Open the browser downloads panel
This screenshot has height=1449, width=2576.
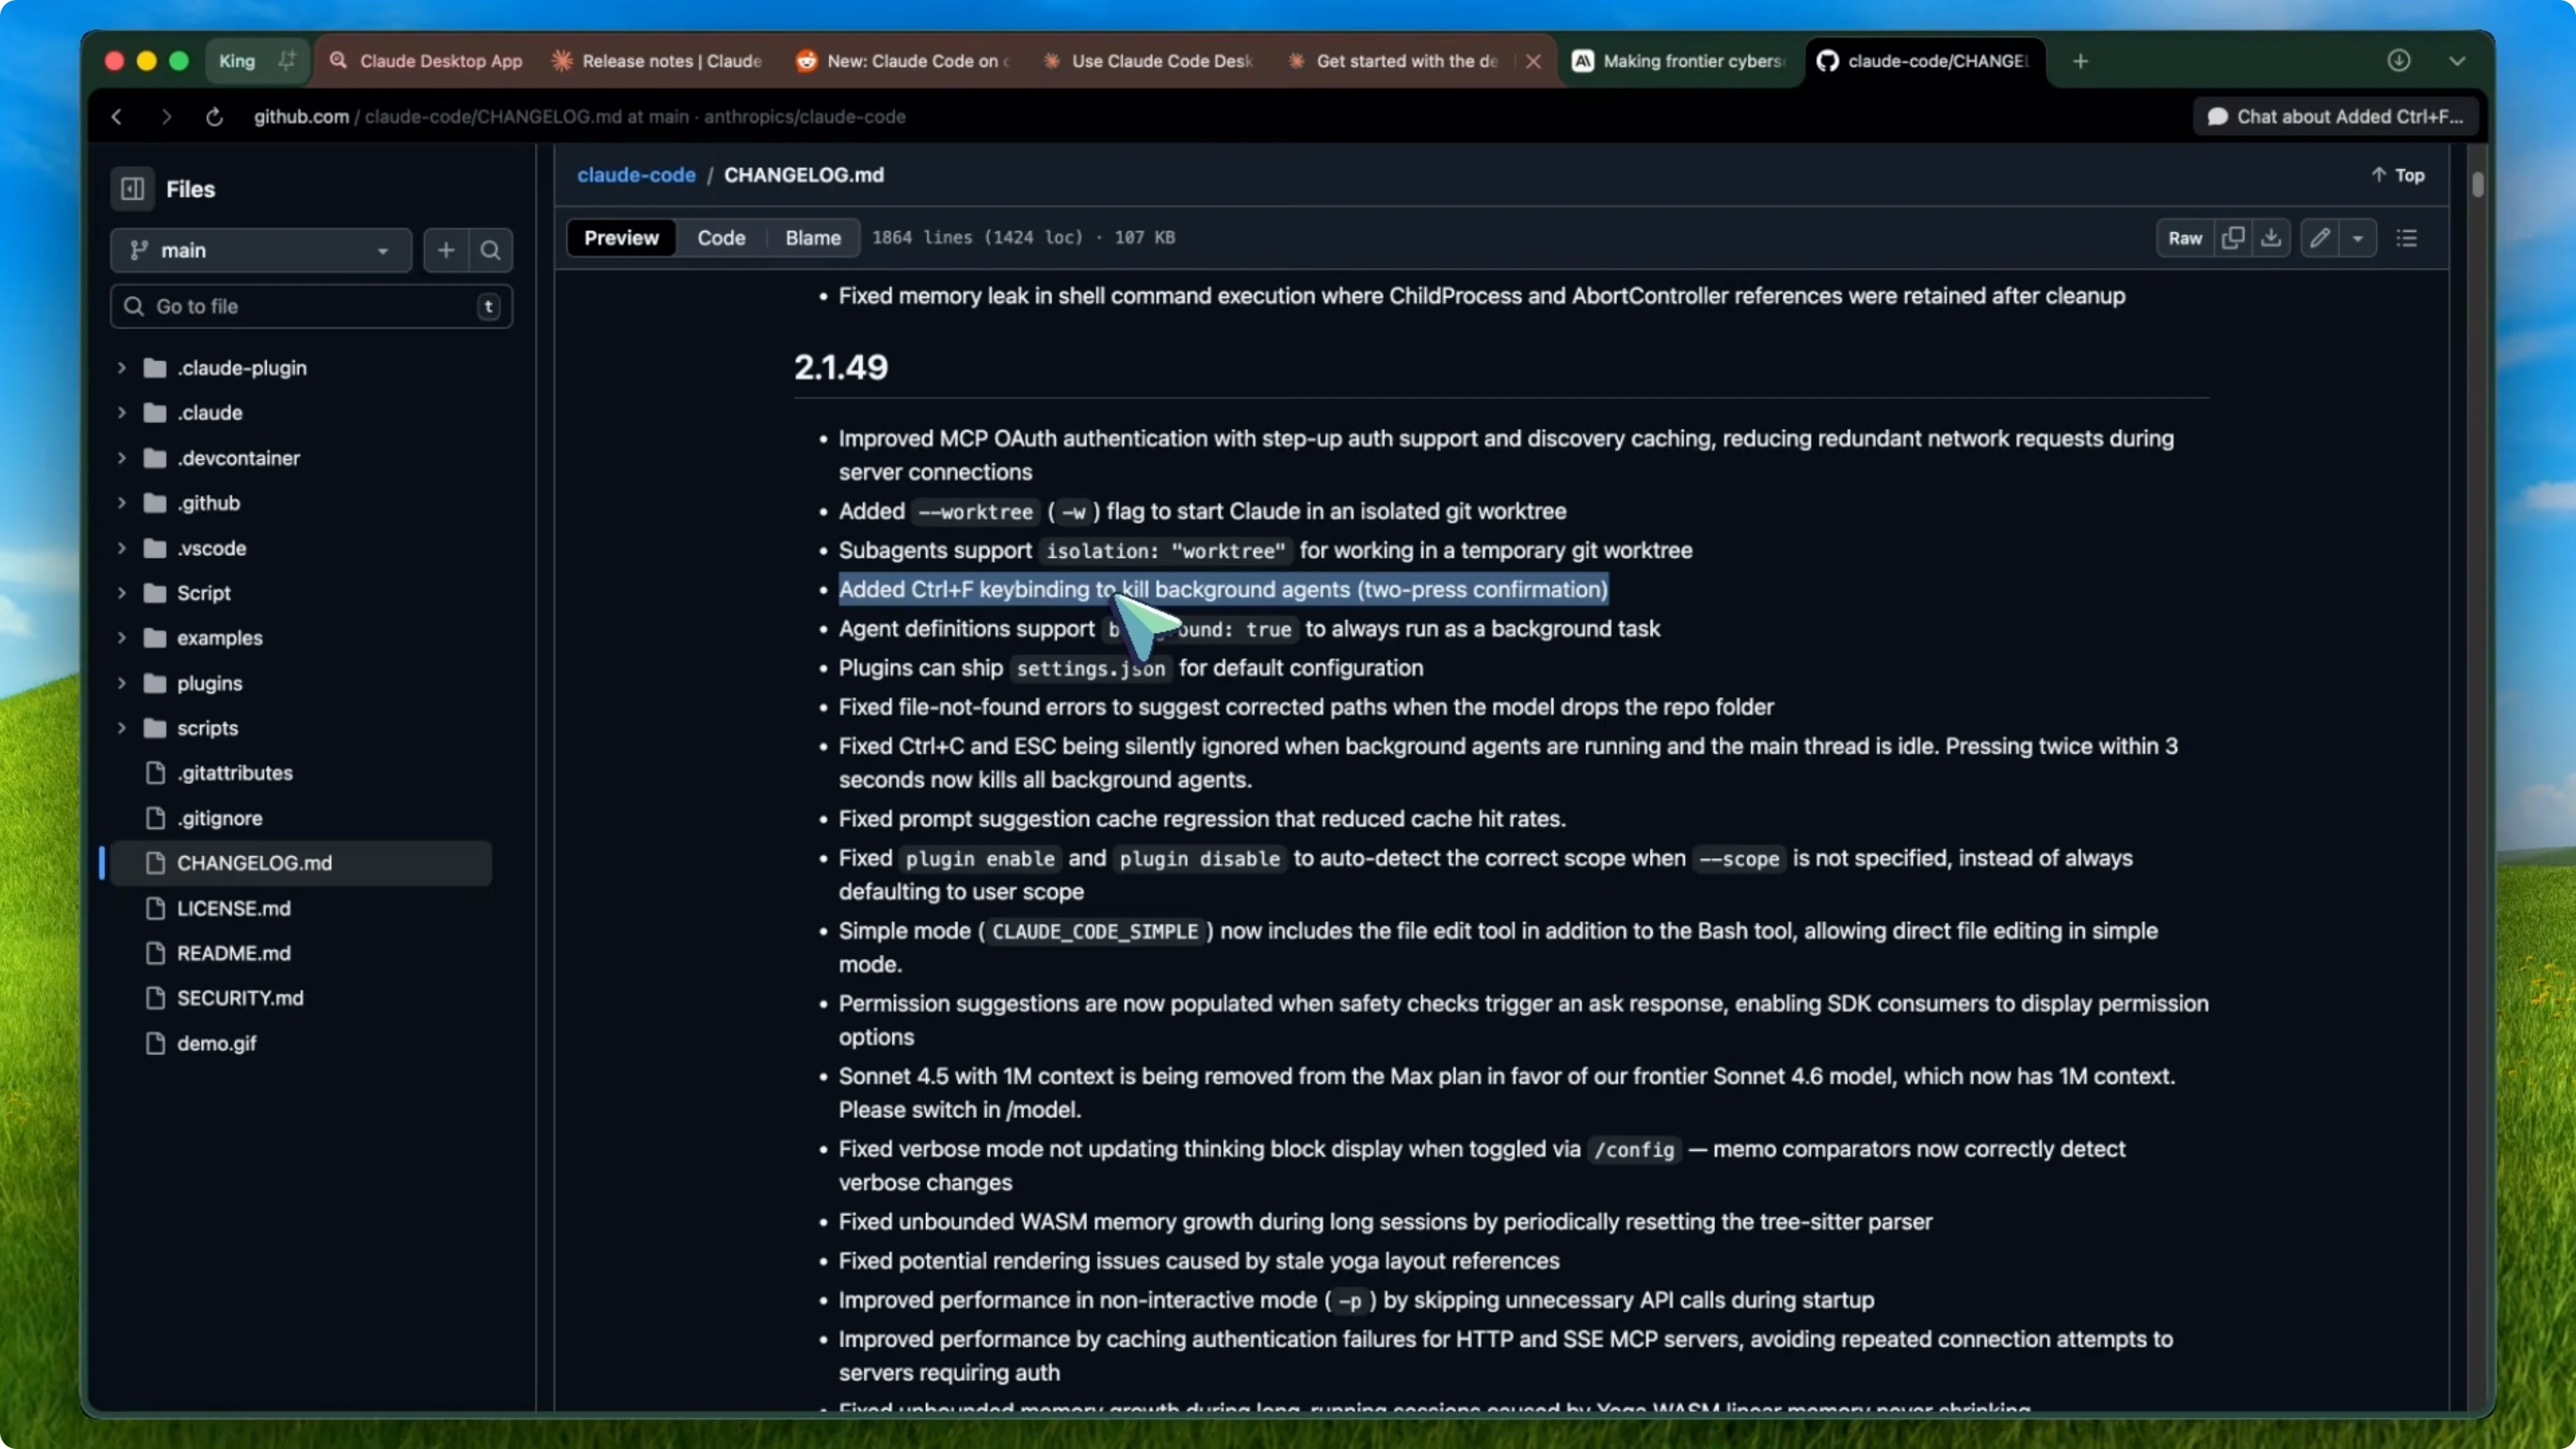[x=2400, y=60]
